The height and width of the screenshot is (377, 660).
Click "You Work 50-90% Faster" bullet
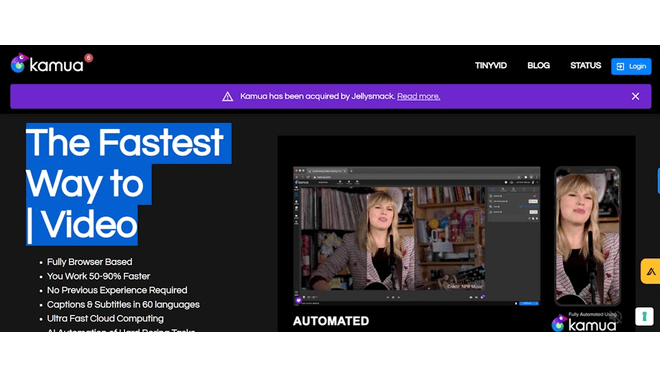pyautogui.click(x=98, y=276)
